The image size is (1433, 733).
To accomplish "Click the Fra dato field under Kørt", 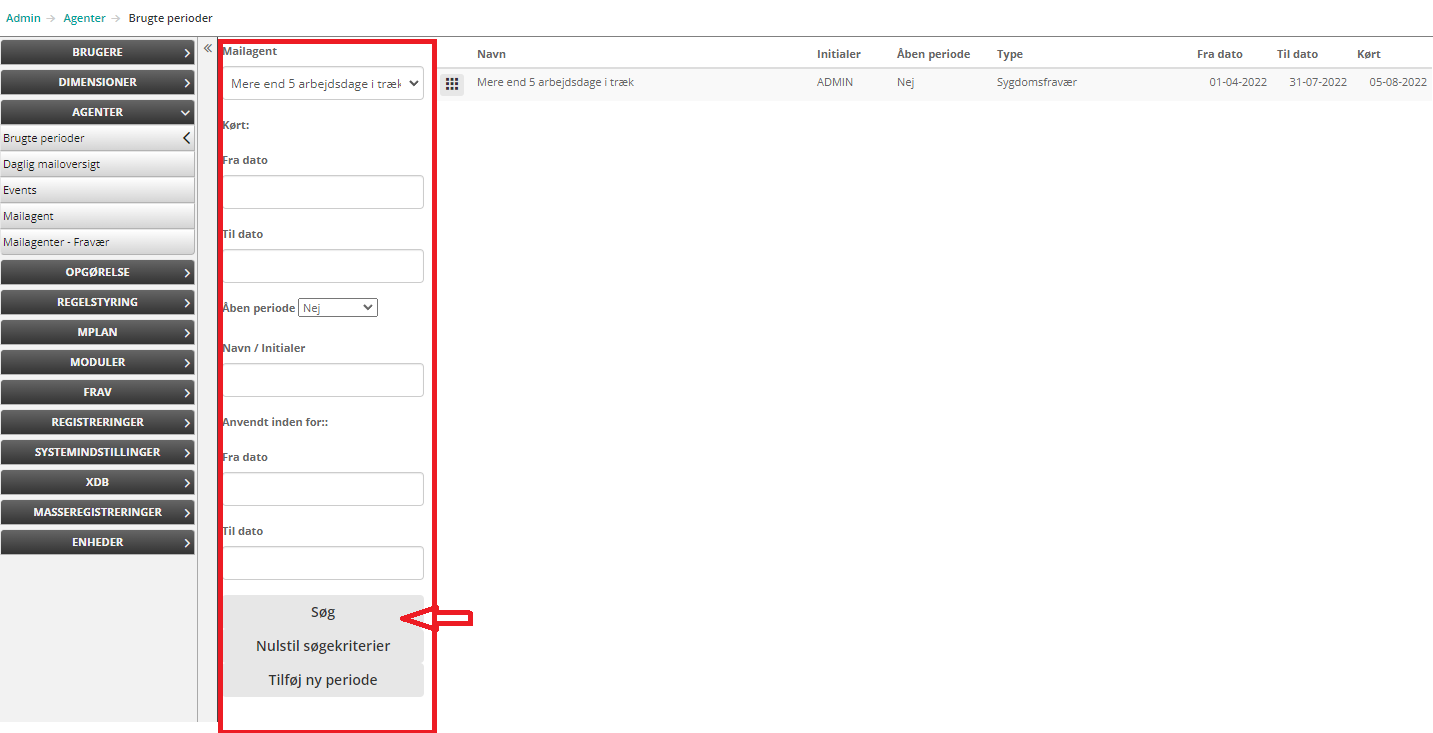I will 323,192.
